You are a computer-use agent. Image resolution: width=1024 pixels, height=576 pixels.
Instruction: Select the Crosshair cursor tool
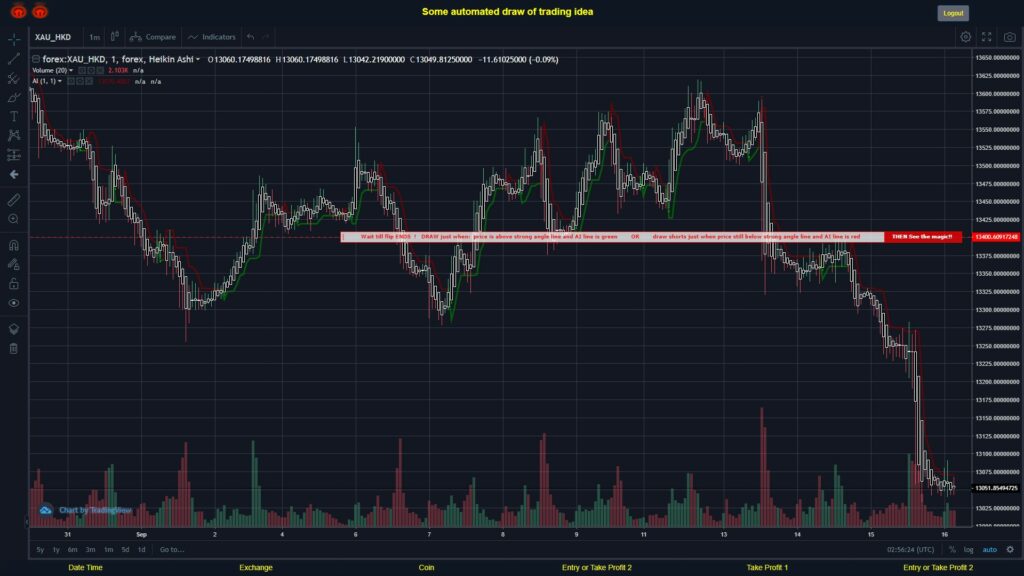[x=12, y=41]
